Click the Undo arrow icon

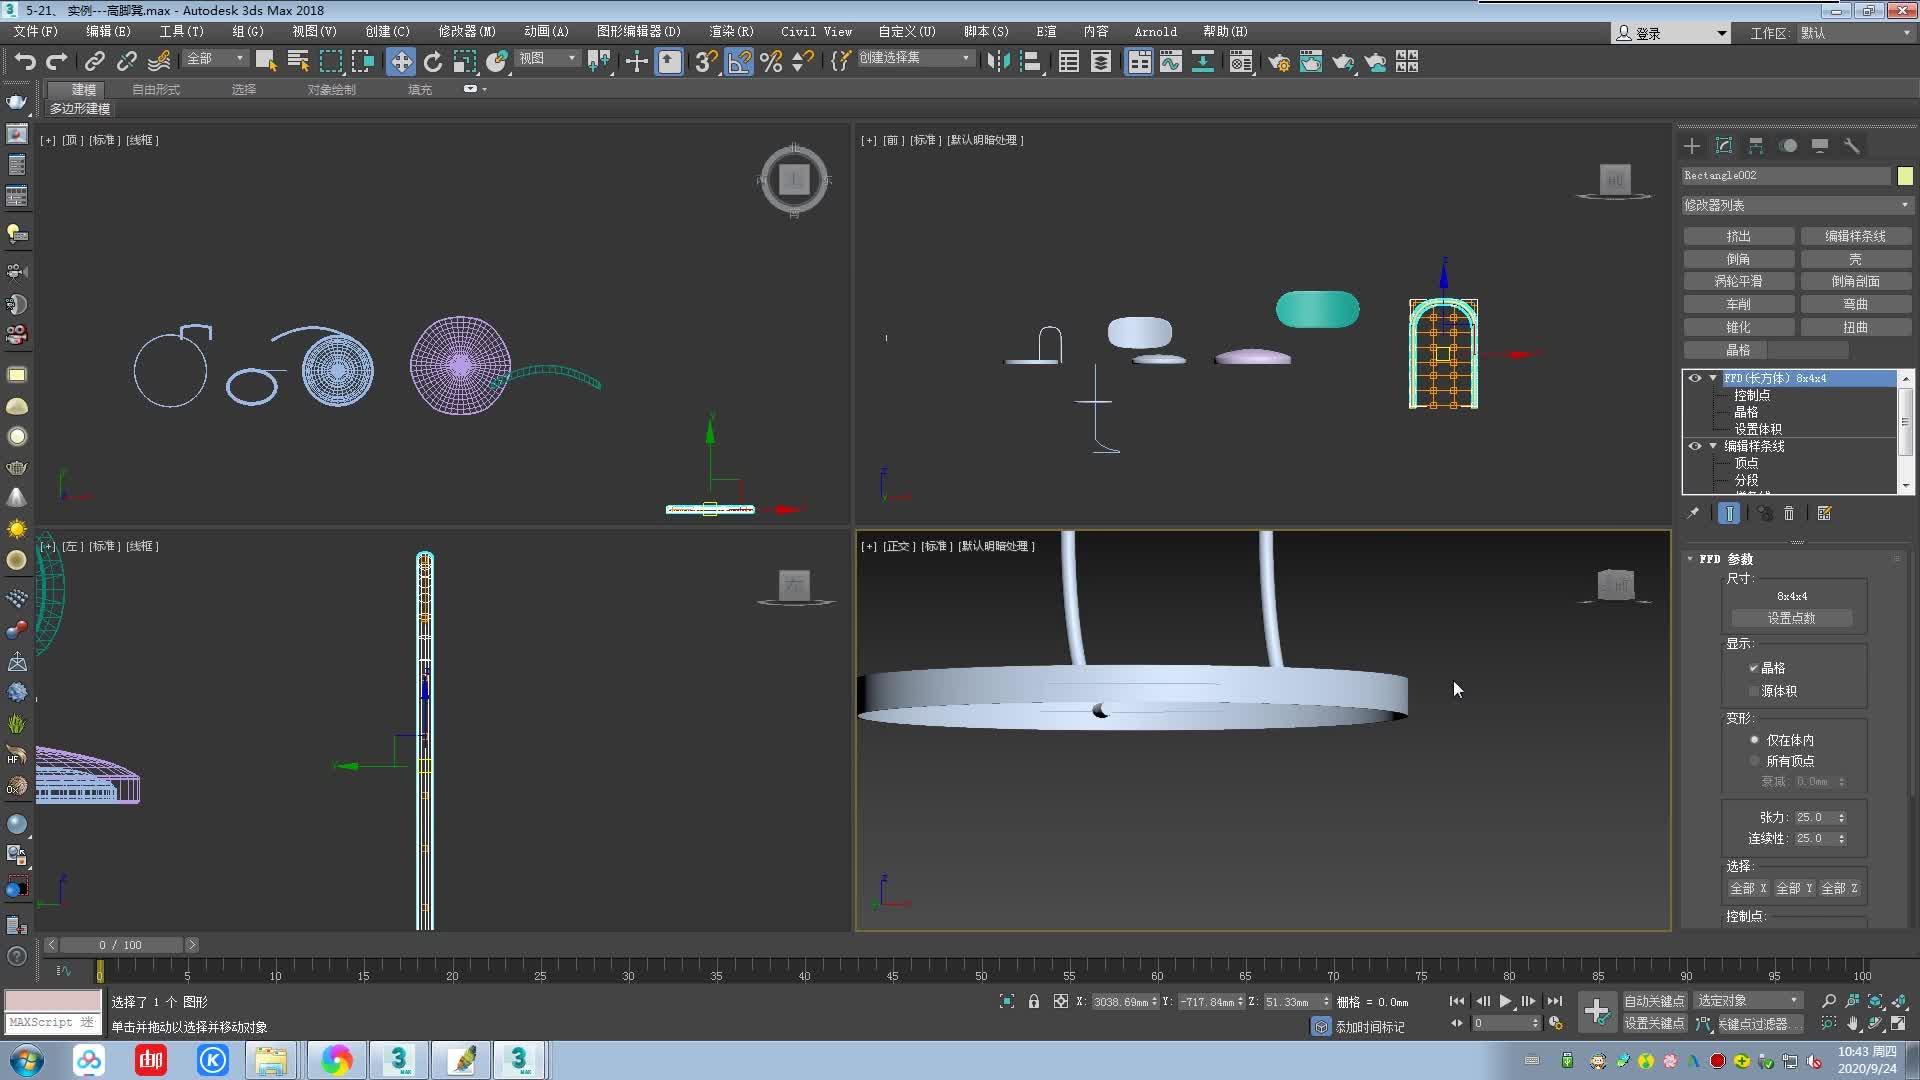(x=25, y=62)
